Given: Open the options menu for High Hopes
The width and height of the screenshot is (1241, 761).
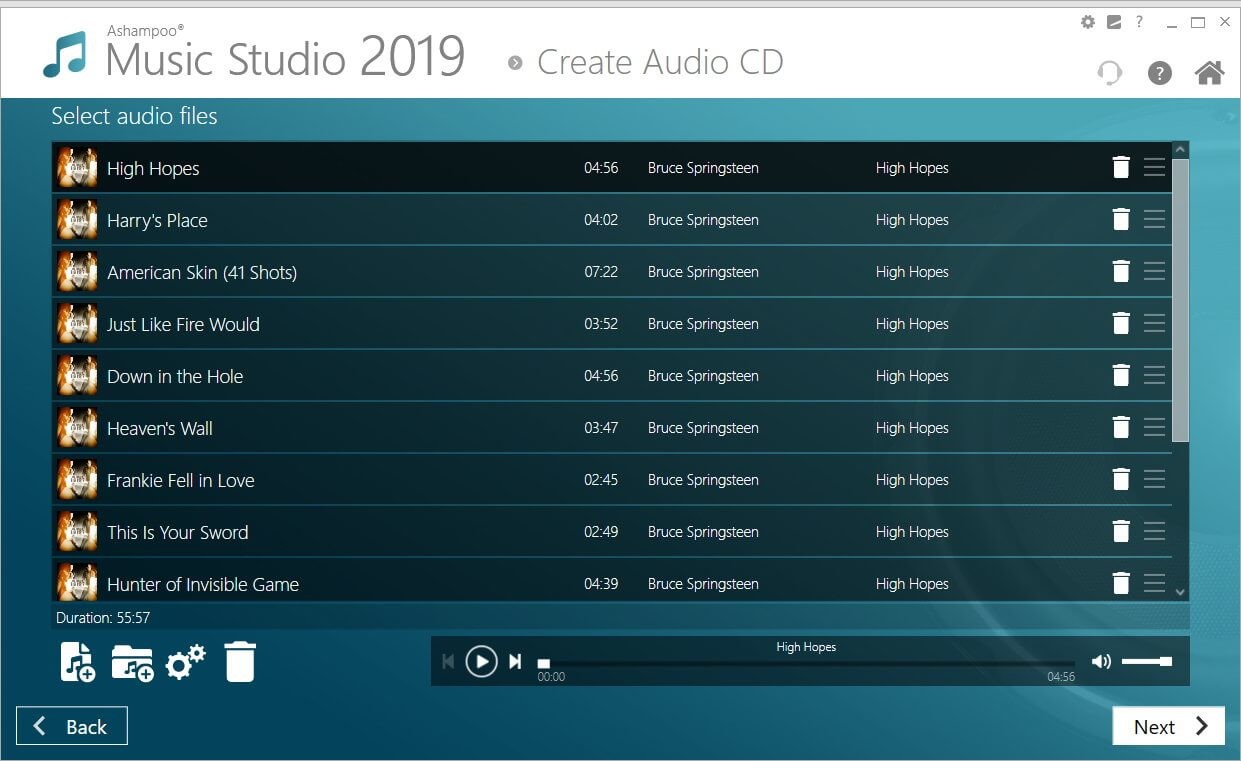Looking at the screenshot, I should click(x=1154, y=167).
